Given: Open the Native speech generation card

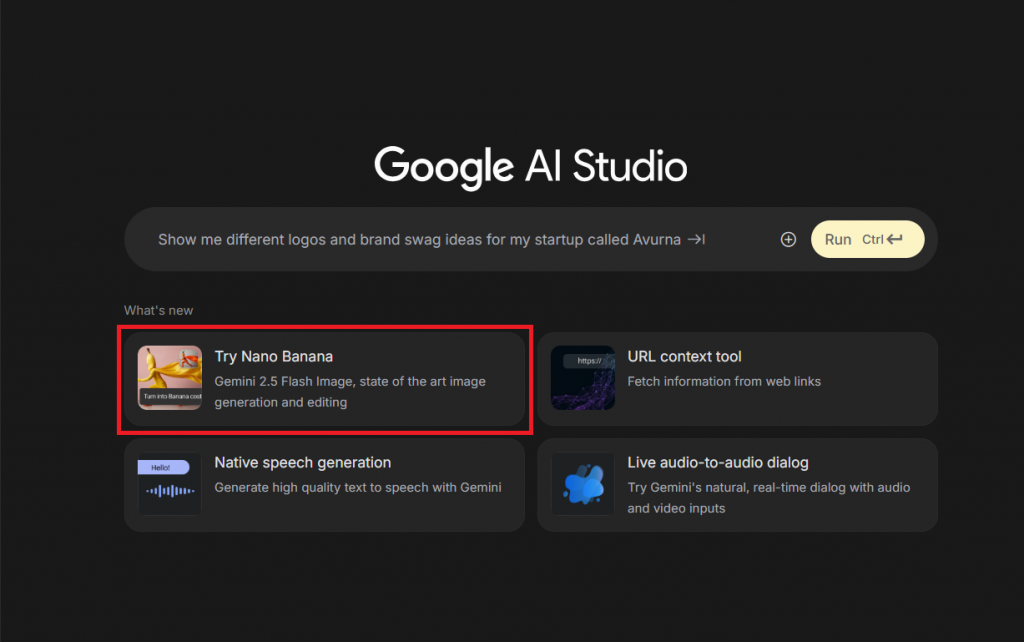Looking at the screenshot, I should pyautogui.click(x=325, y=485).
